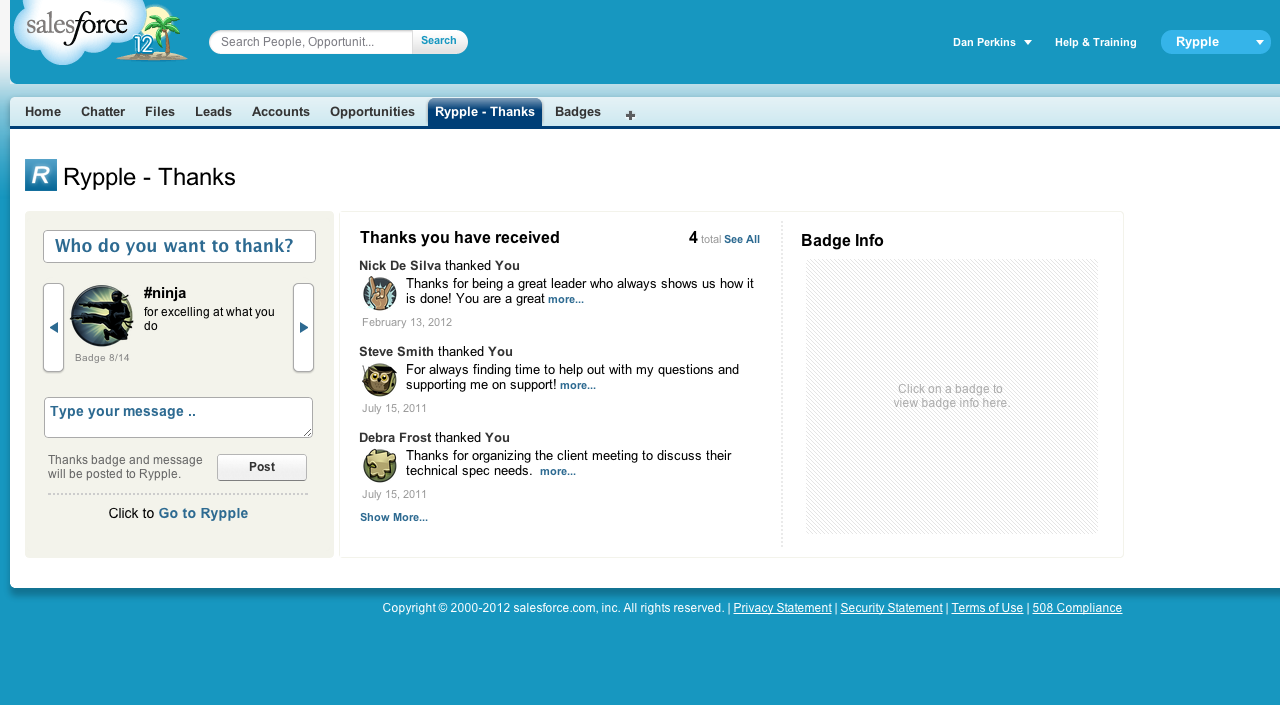Open the Rypple app dropdown

[x=1216, y=42]
